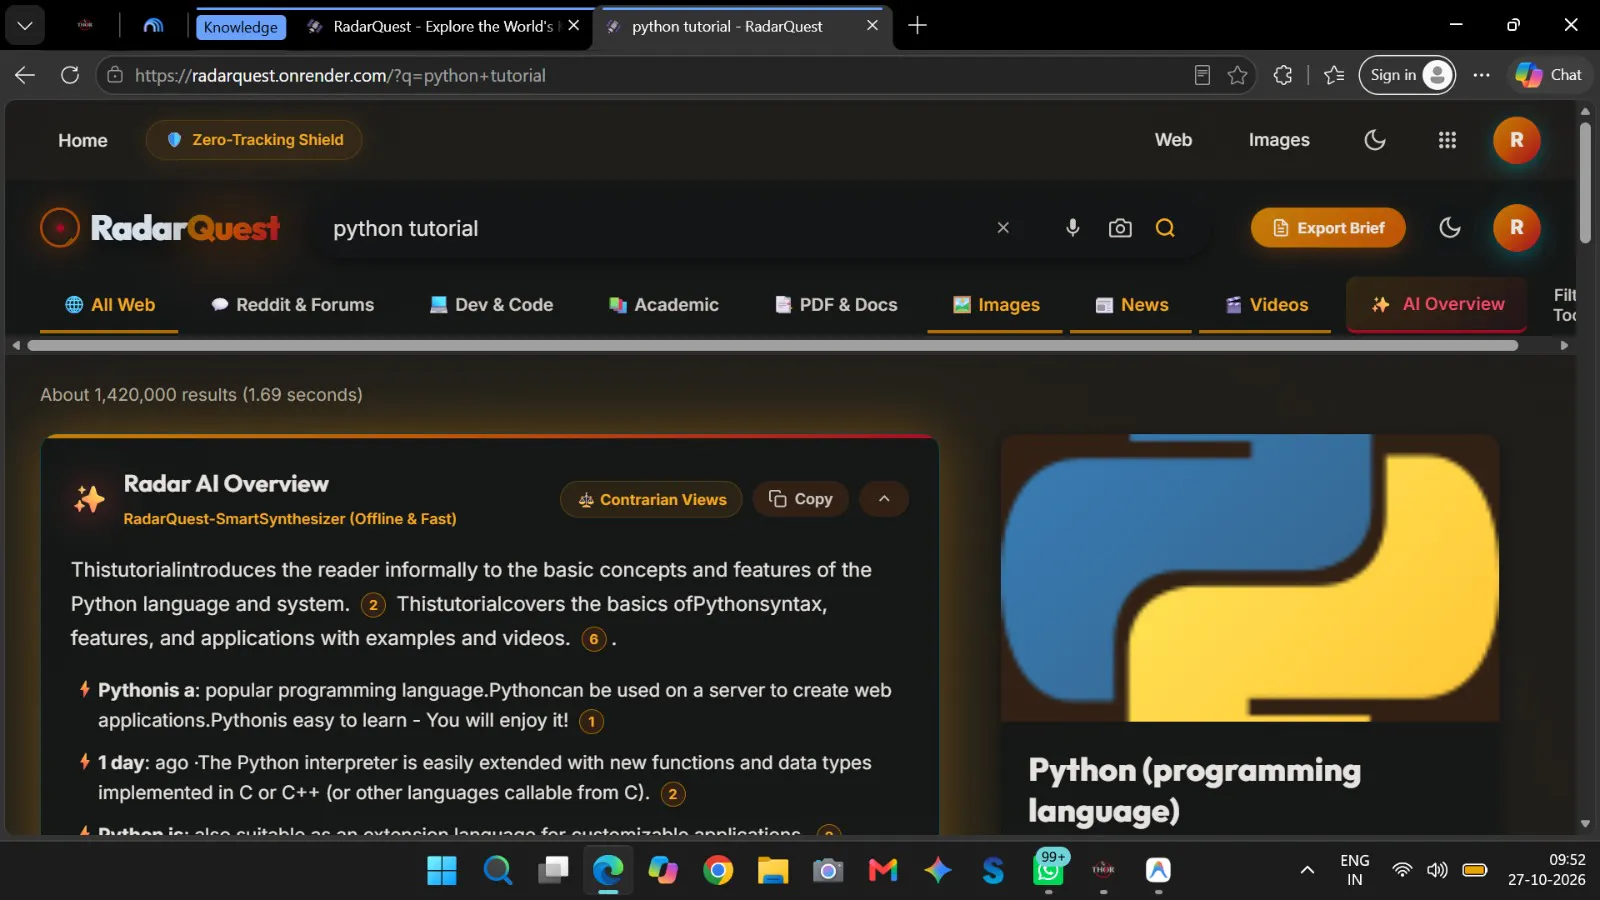The width and height of the screenshot is (1600, 900).
Task: Open the browser tab list dropdown arrow
Action: (25, 25)
